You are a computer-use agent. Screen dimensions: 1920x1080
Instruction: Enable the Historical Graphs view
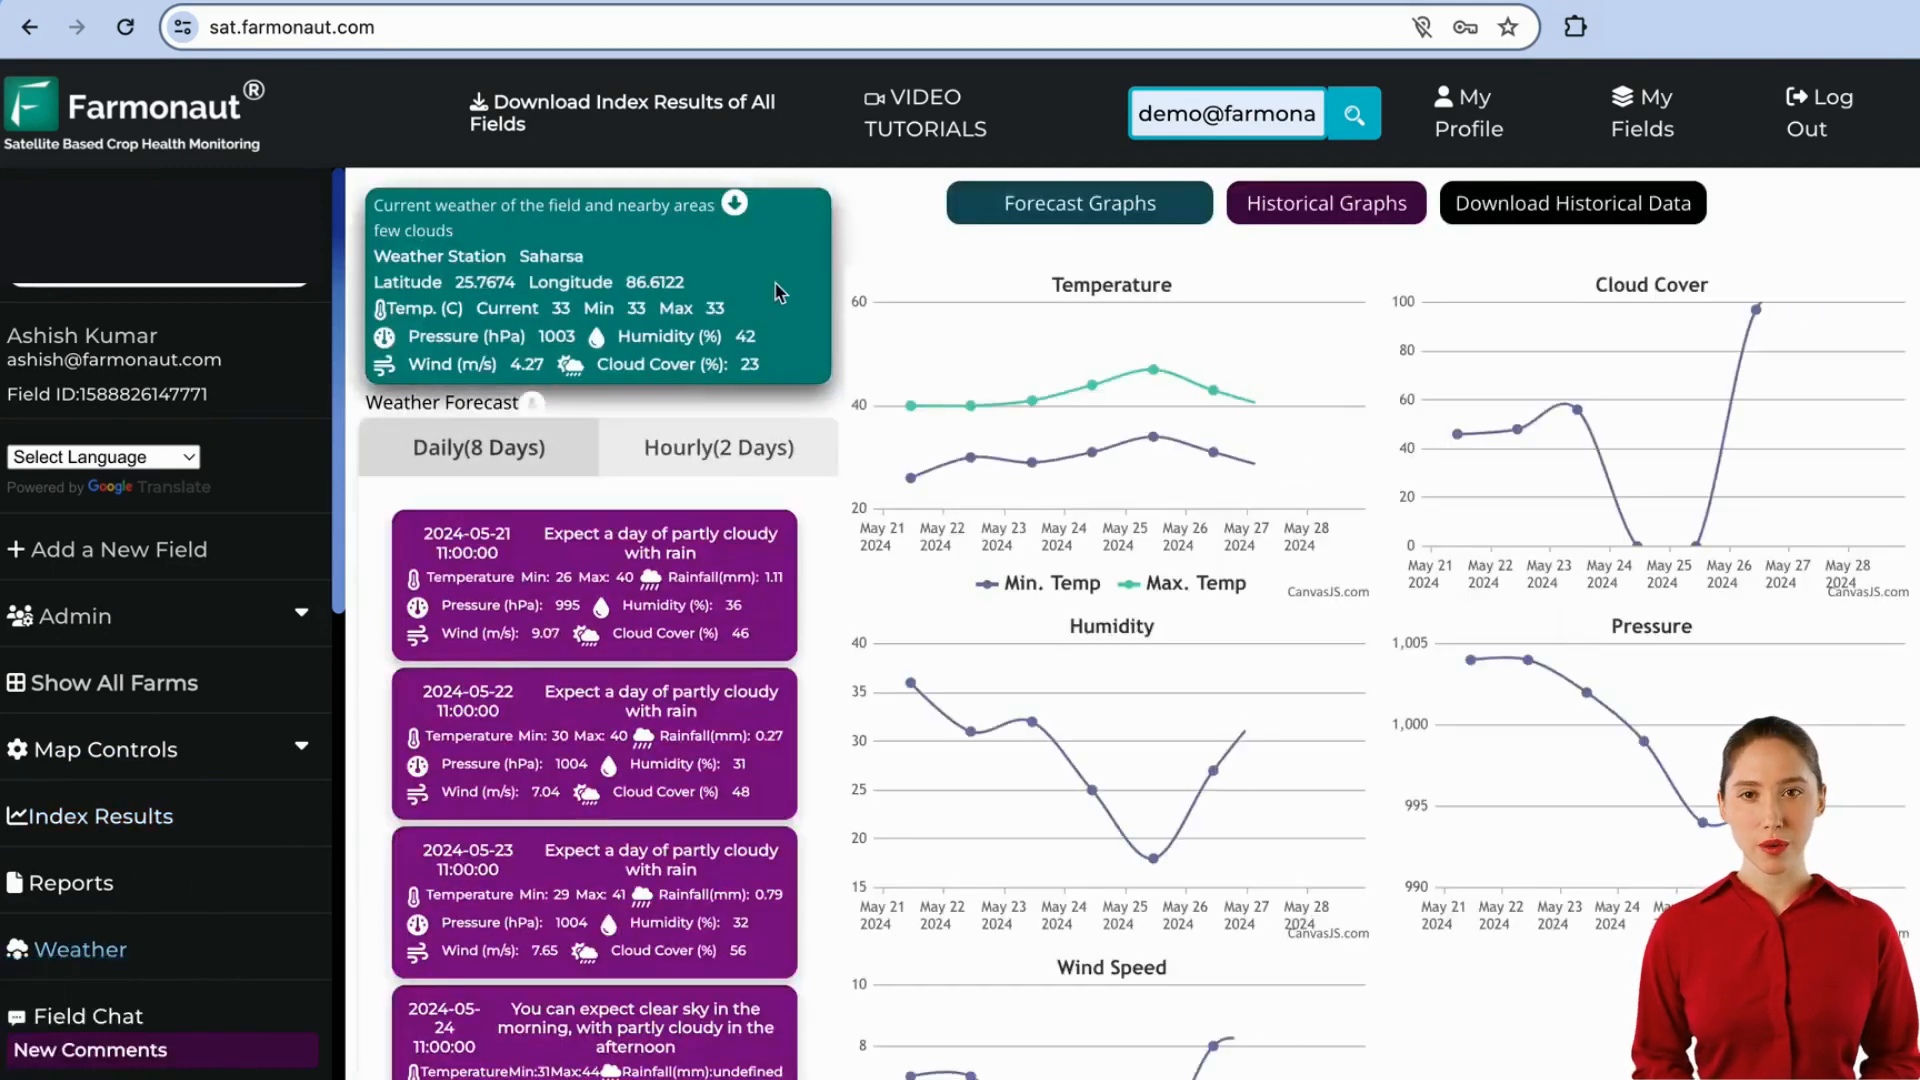tap(1327, 202)
